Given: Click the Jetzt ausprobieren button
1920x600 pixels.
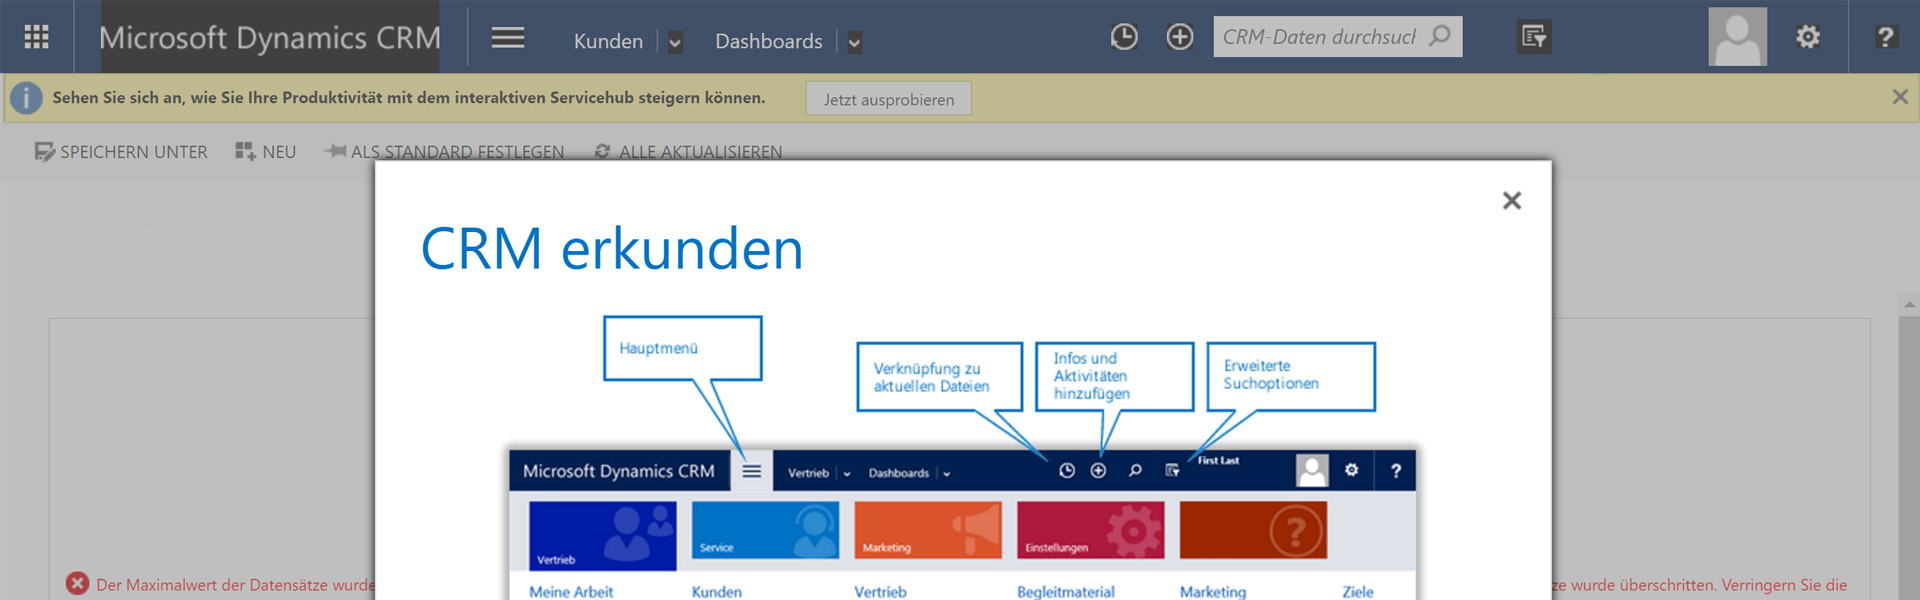Looking at the screenshot, I should pyautogui.click(x=889, y=99).
